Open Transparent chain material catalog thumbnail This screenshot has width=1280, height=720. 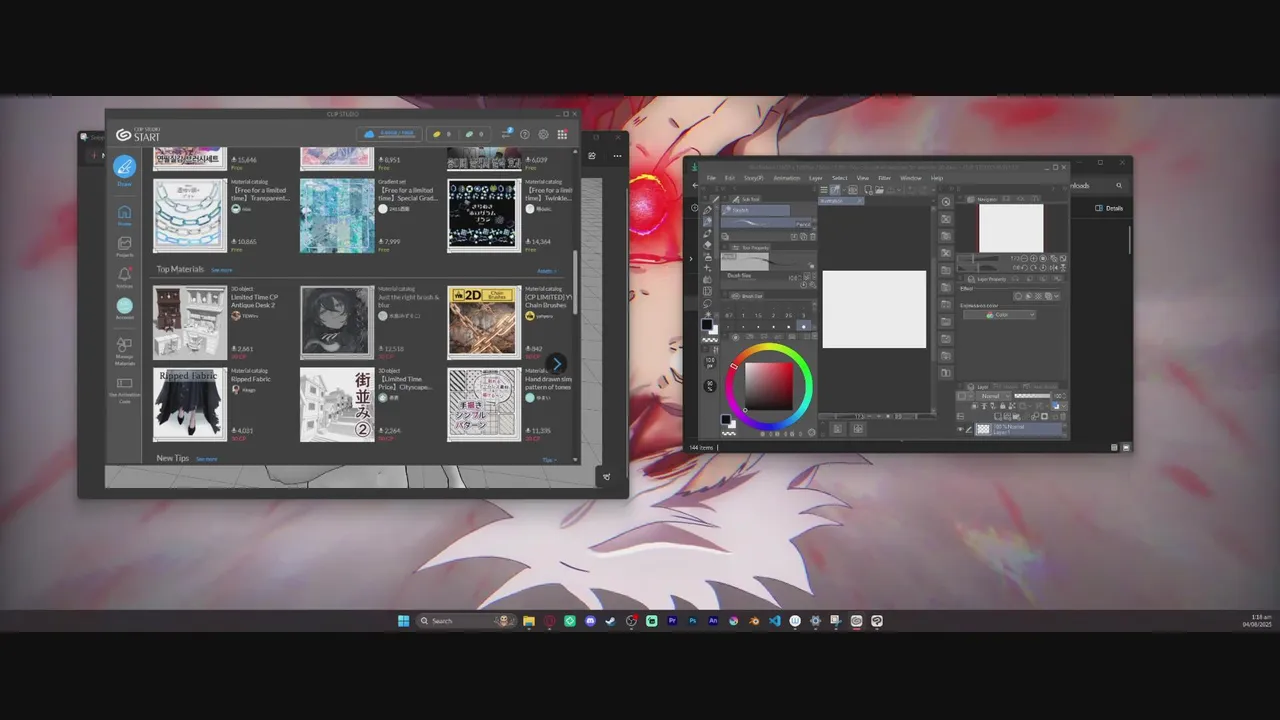pos(189,216)
